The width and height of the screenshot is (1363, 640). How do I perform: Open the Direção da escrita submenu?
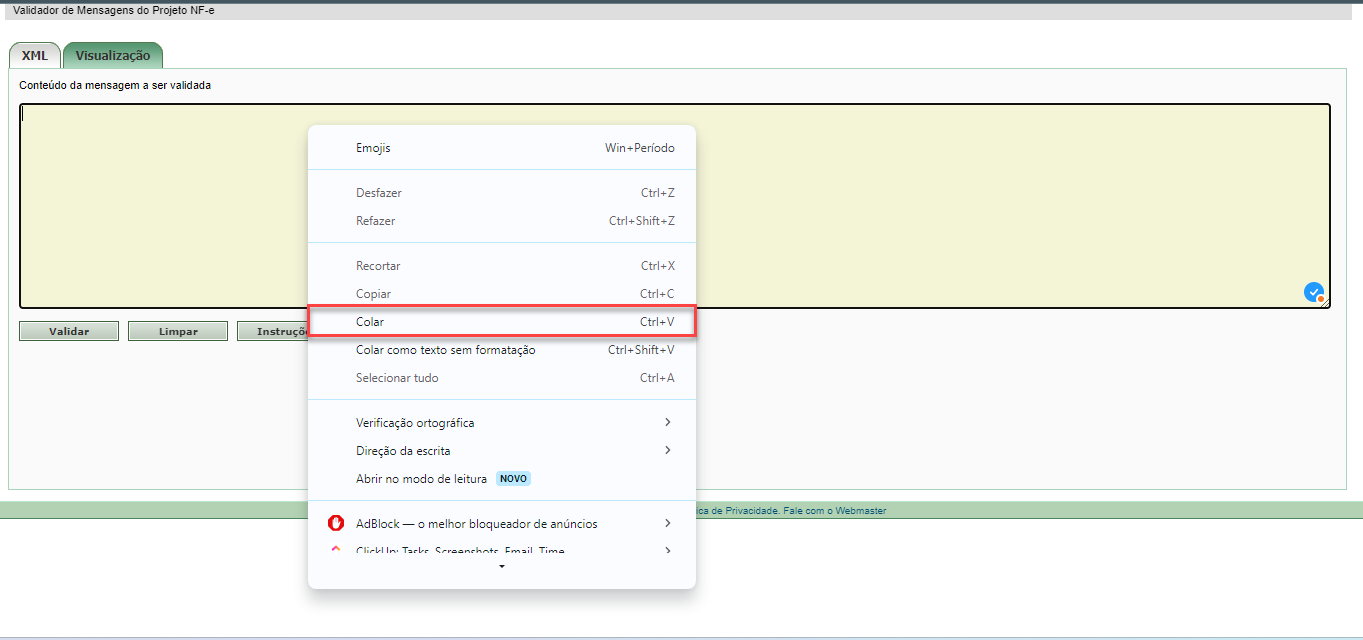coord(502,451)
